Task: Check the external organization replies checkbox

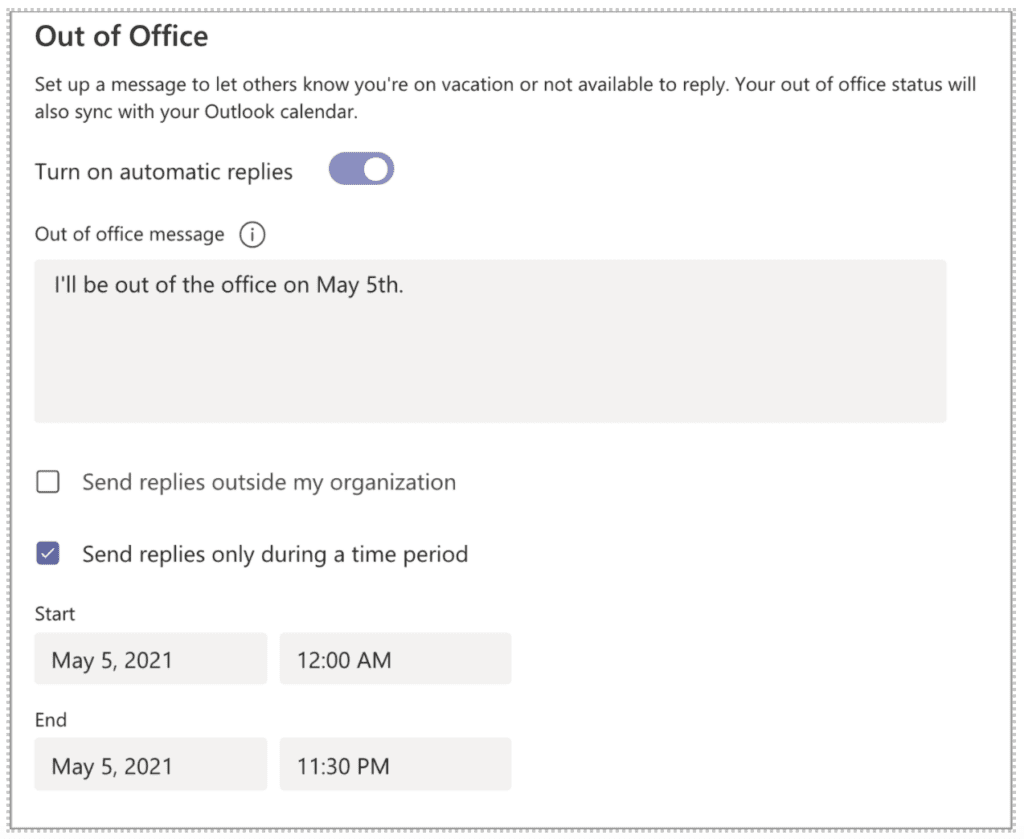Action: click(47, 482)
